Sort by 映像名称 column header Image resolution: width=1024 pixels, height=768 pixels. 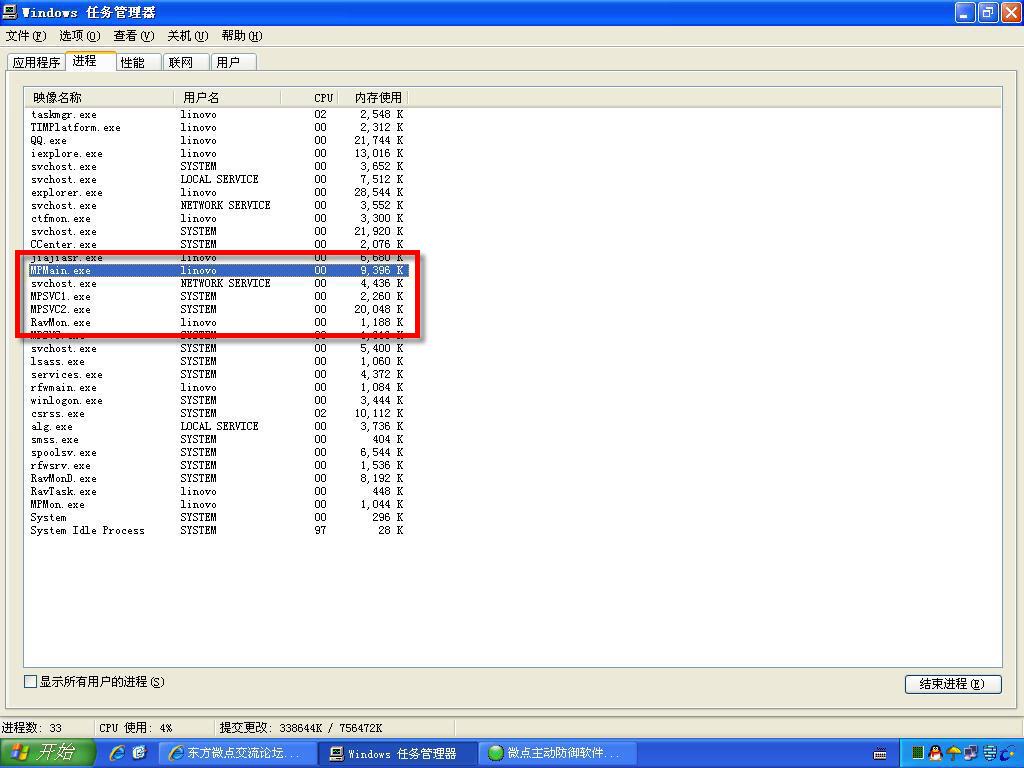coord(99,97)
